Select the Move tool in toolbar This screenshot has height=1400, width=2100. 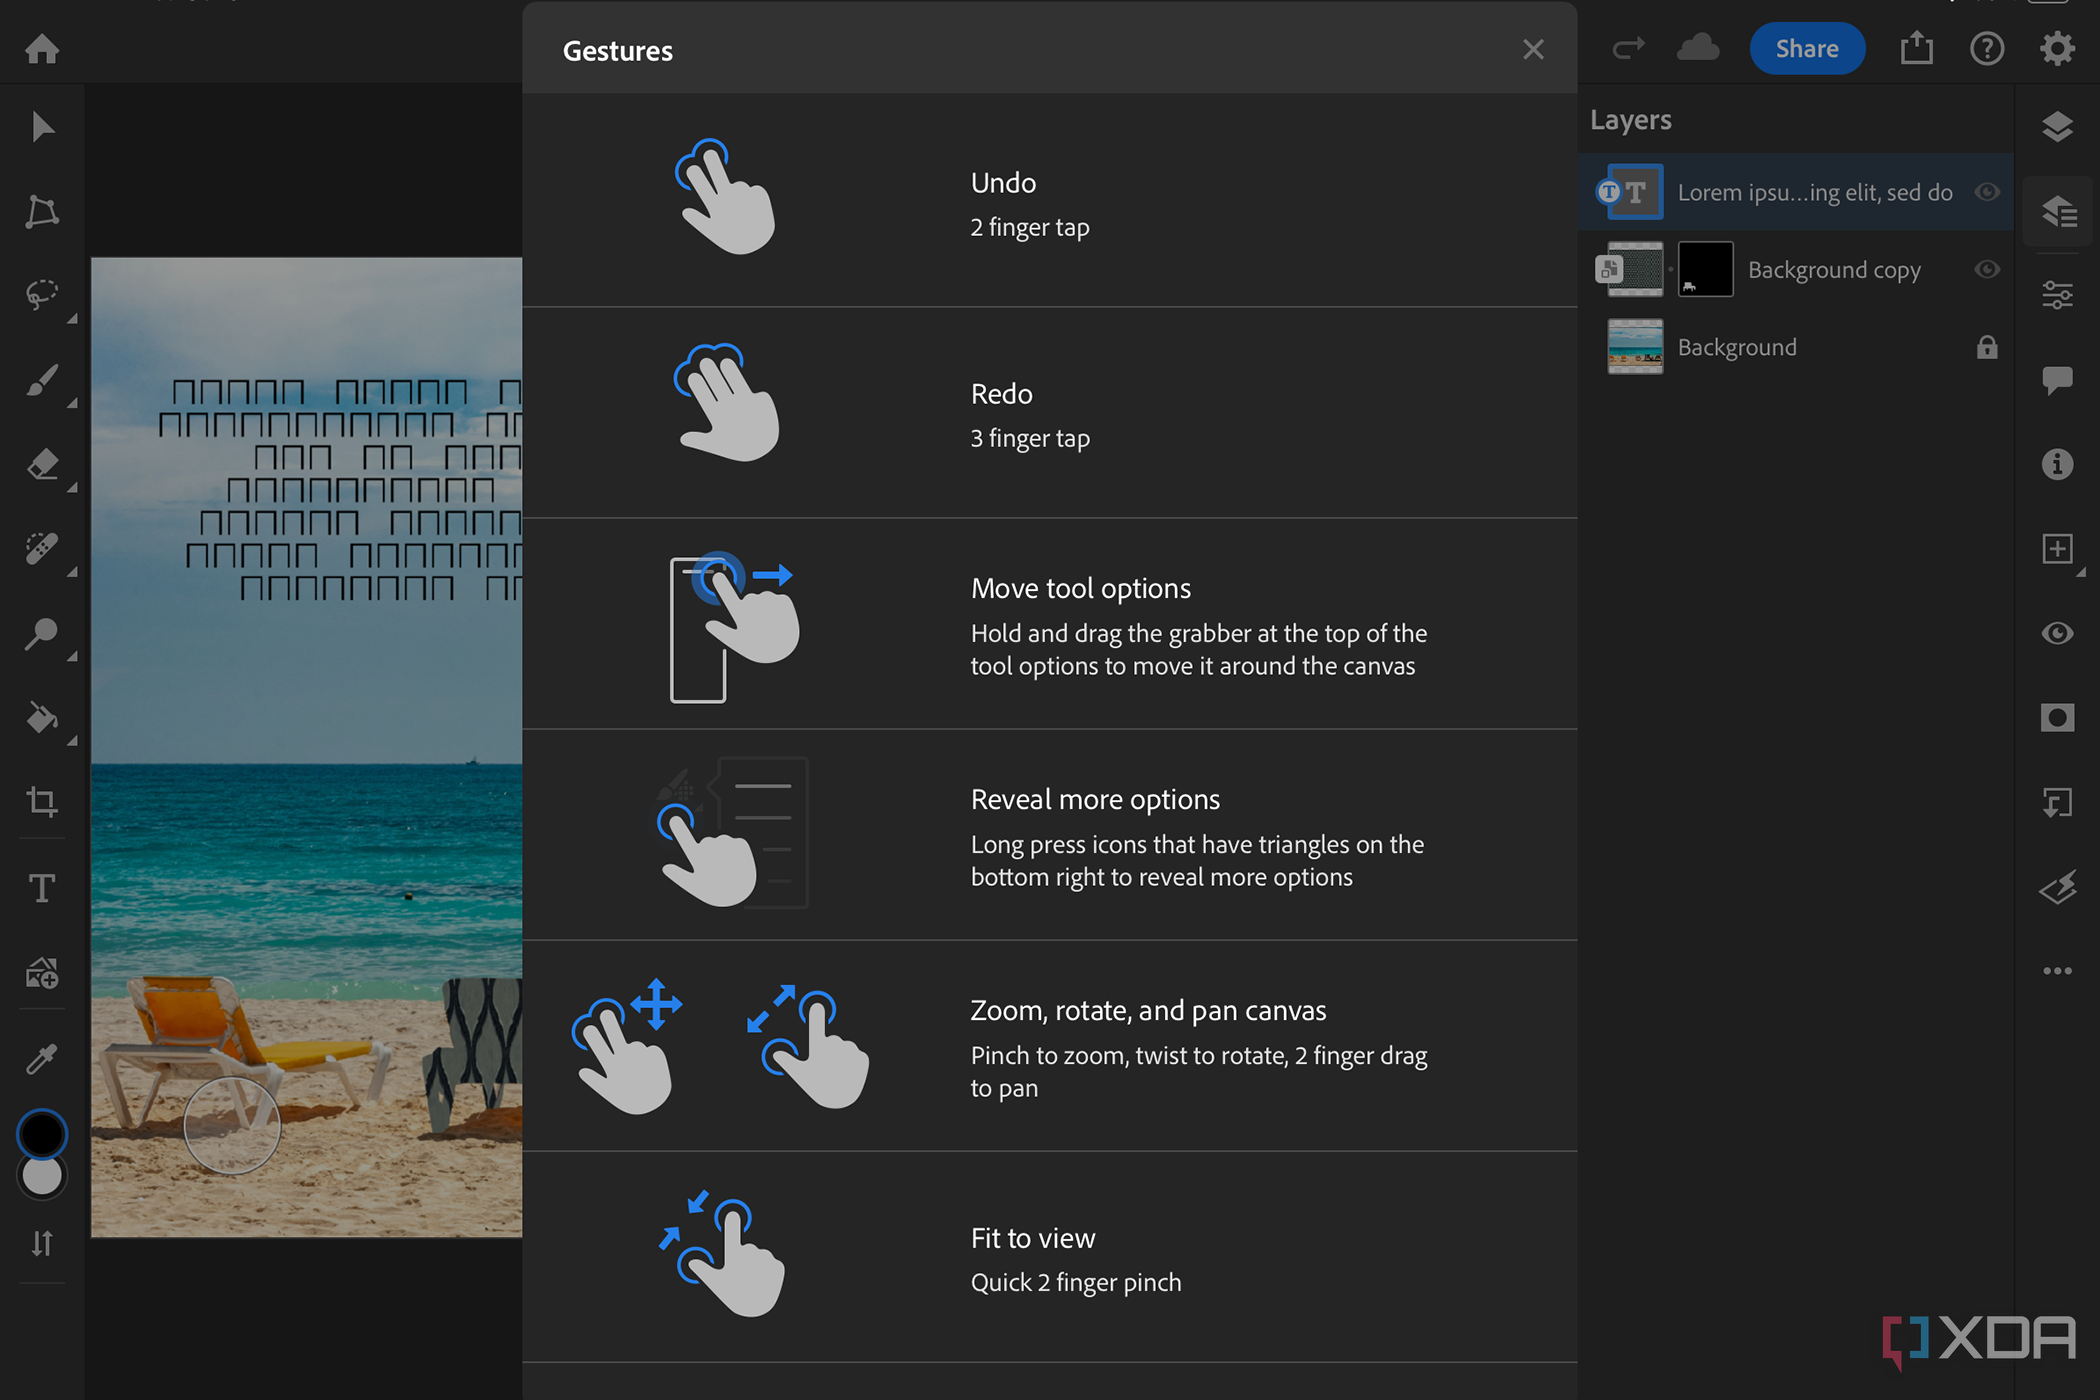coord(41,128)
